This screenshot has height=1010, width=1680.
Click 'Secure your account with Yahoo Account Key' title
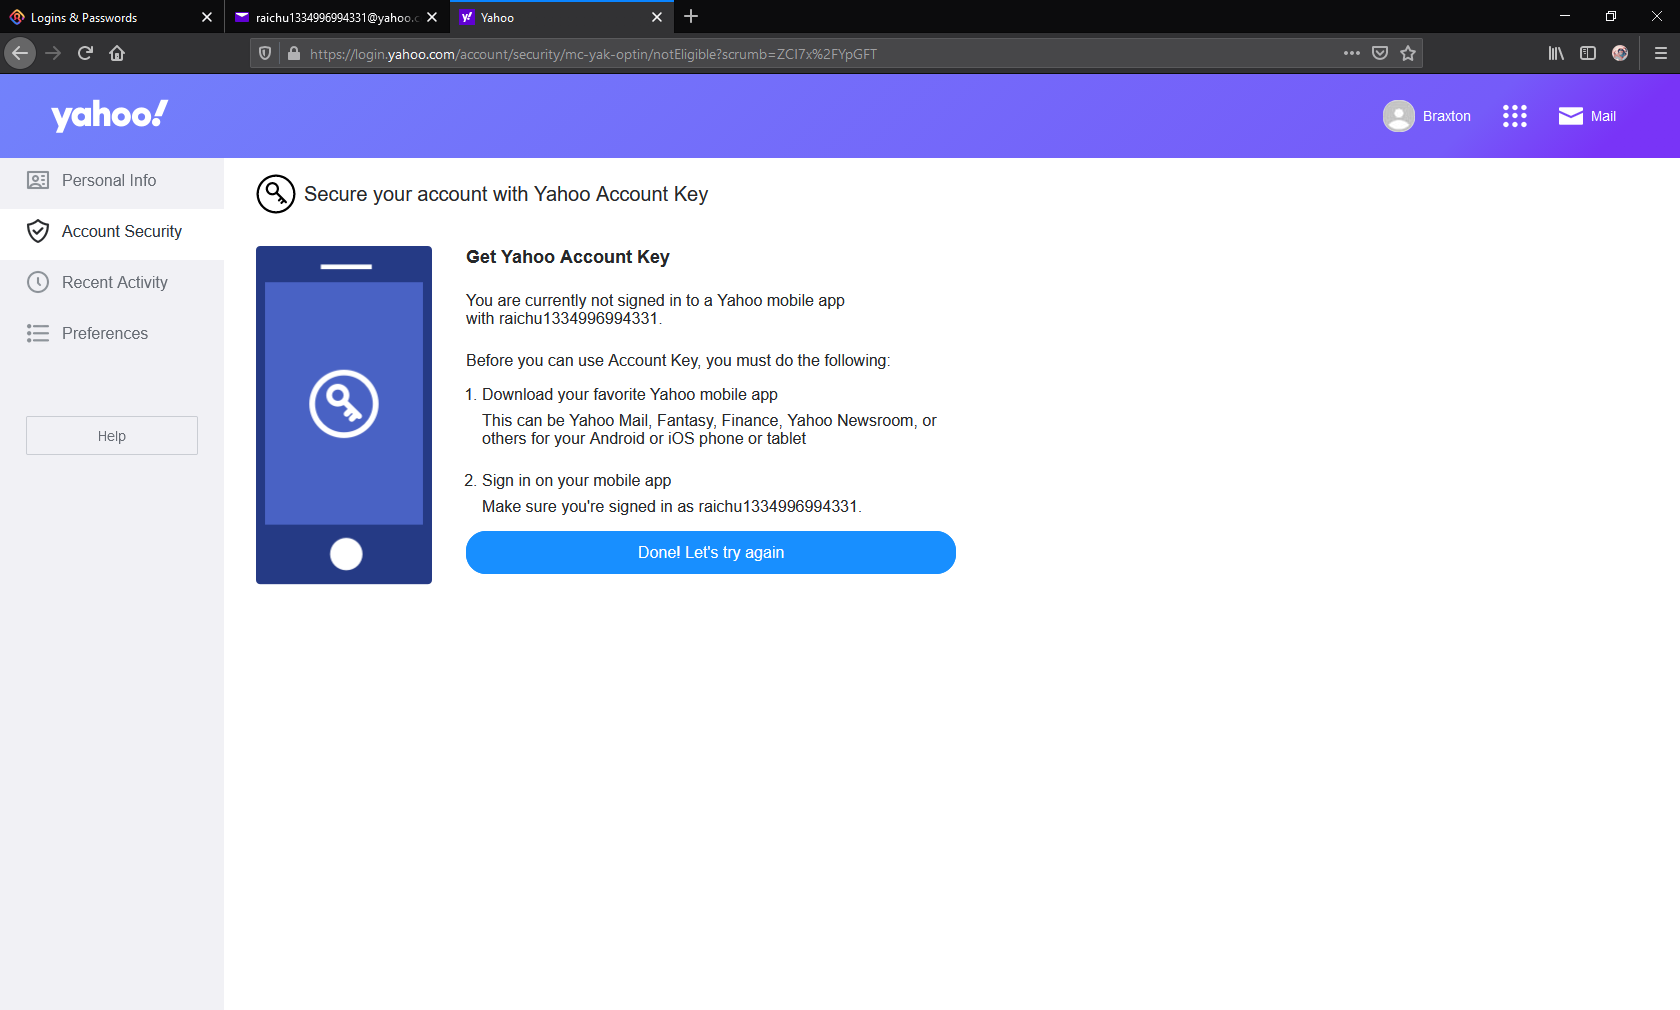[x=506, y=194]
